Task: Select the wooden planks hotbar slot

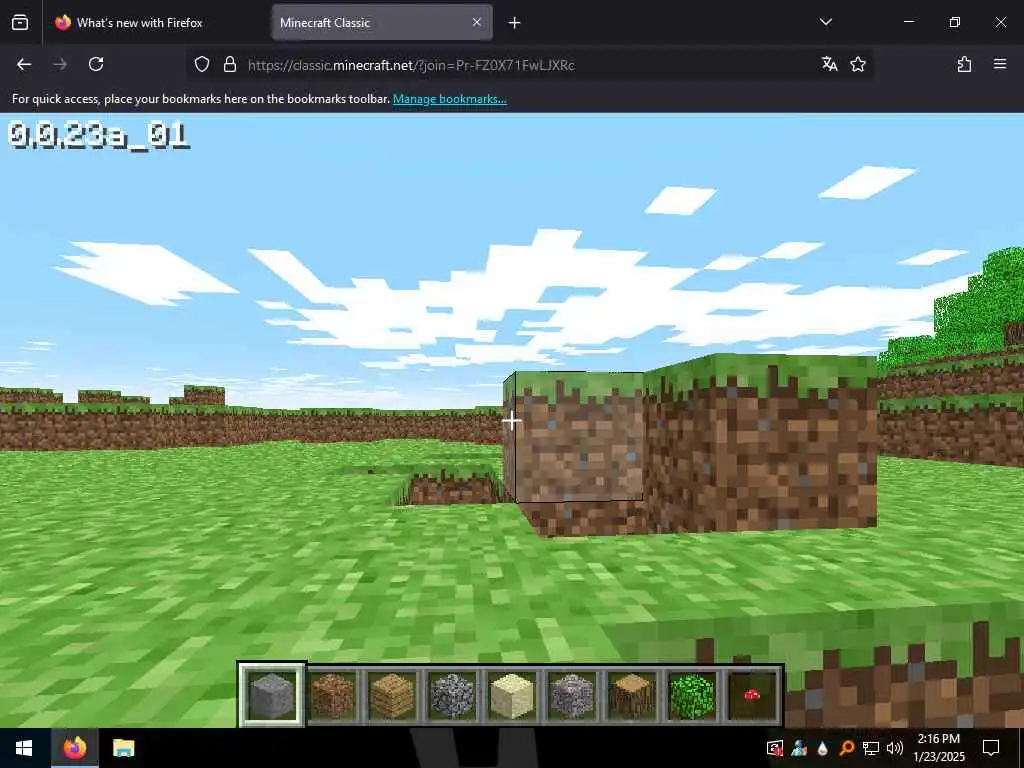Action: coord(392,695)
